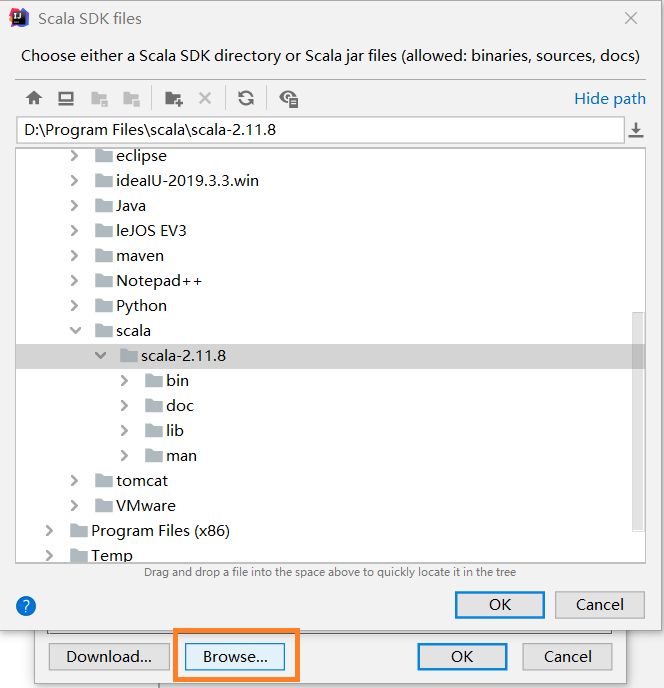Screen dimensions: 664x688
Task: Click the Delete (X) toolbar icon
Action: pos(205,98)
